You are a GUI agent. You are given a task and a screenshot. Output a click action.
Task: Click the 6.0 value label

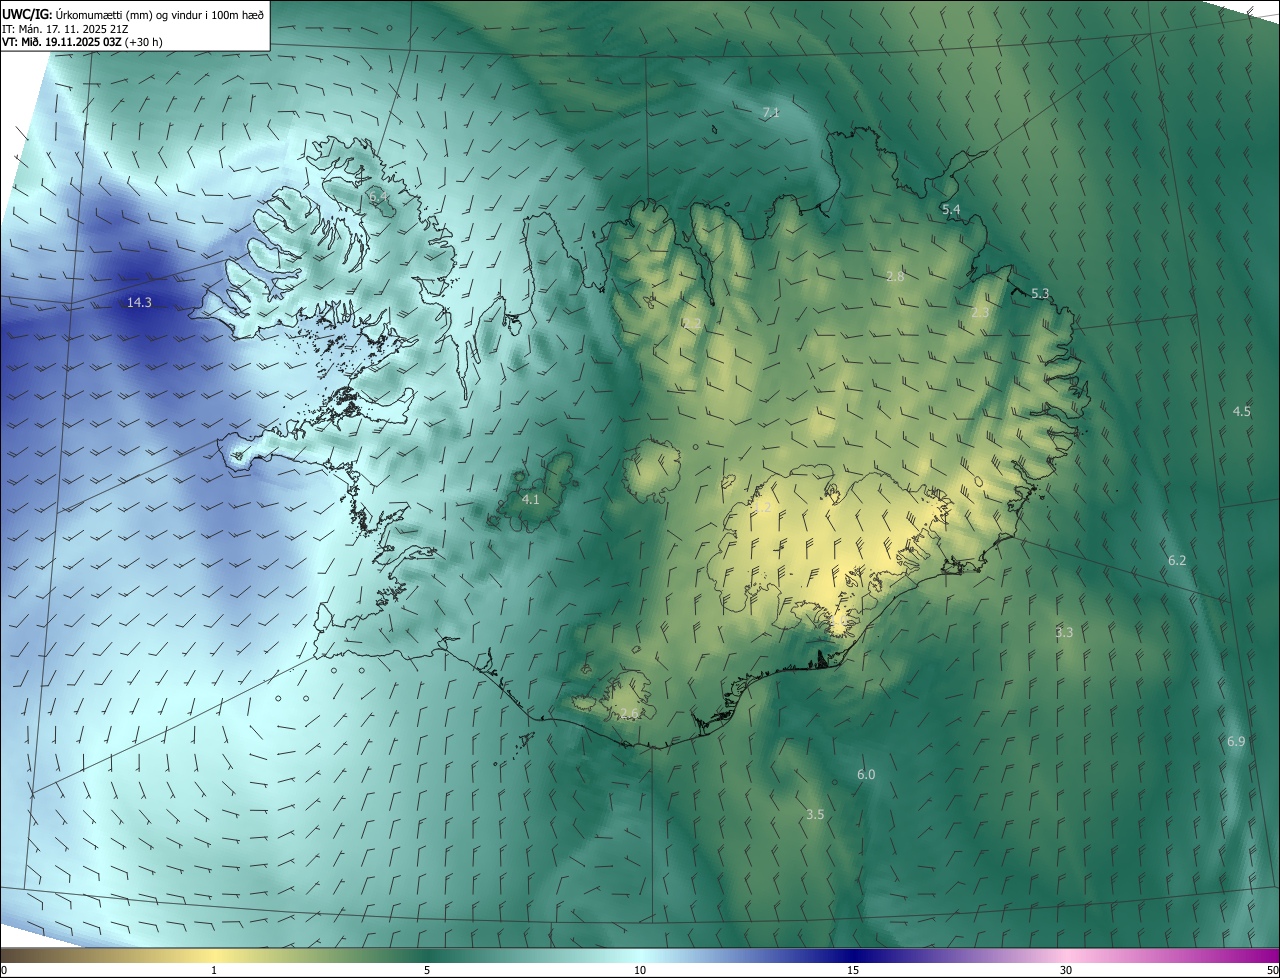pyautogui.click(x=866, y=774)
